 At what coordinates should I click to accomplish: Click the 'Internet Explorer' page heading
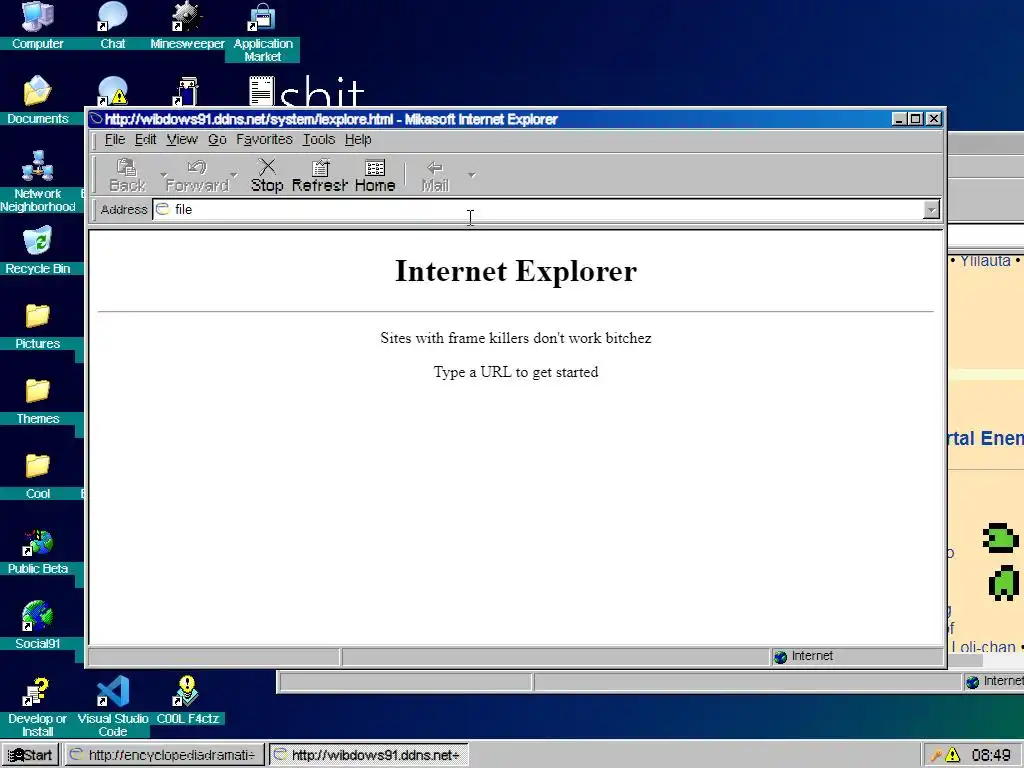pyautogui.click(x=516, y=271)
